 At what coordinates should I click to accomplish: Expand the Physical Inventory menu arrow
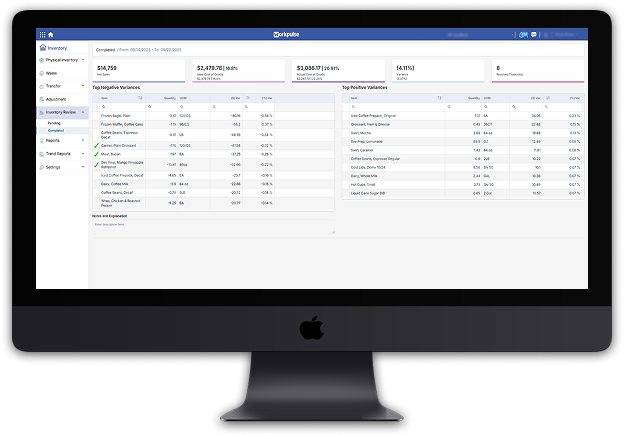point(83,60)
